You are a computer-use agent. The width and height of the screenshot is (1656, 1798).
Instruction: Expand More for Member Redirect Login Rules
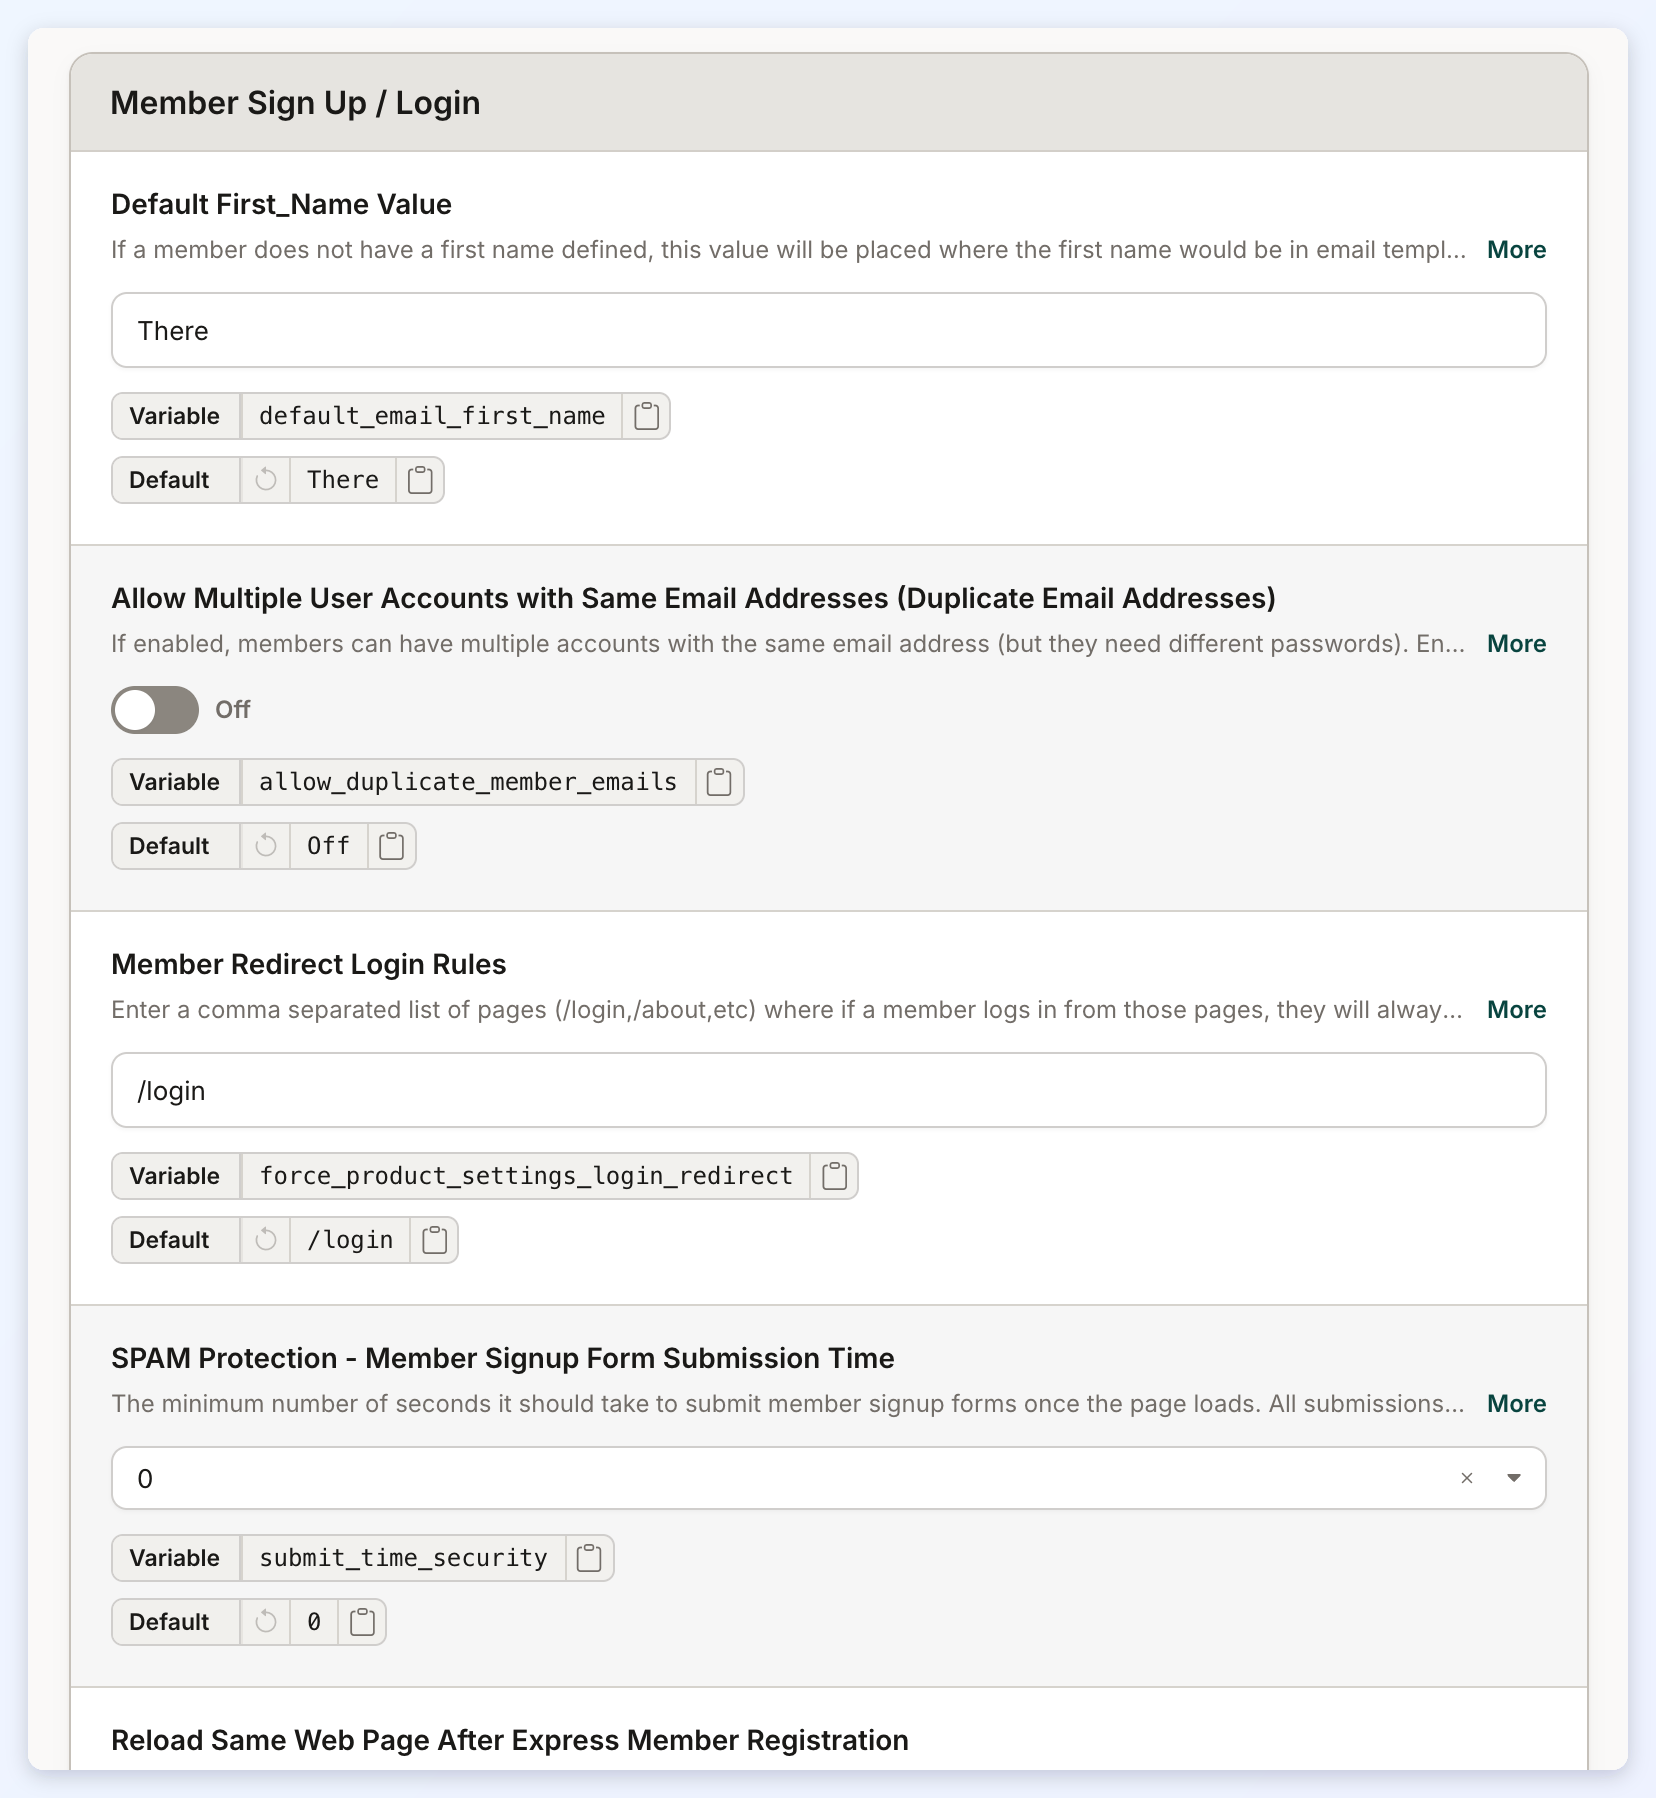tap(1516, 1010)
